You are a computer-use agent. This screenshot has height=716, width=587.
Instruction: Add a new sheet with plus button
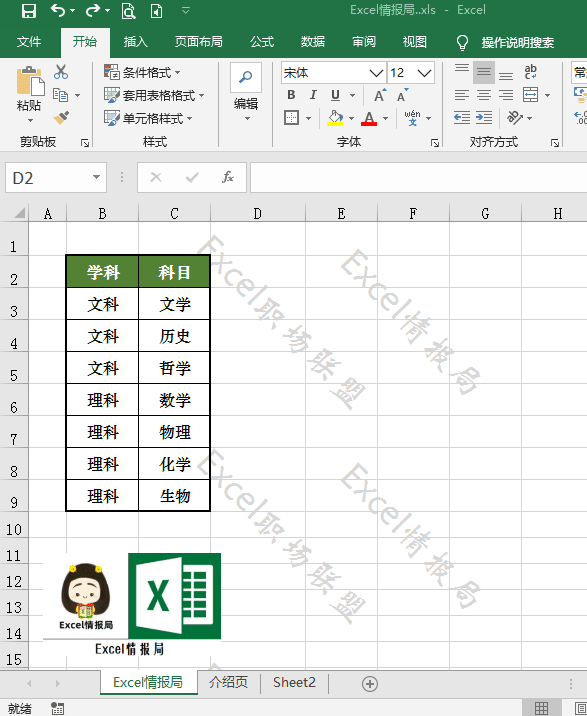370,684
